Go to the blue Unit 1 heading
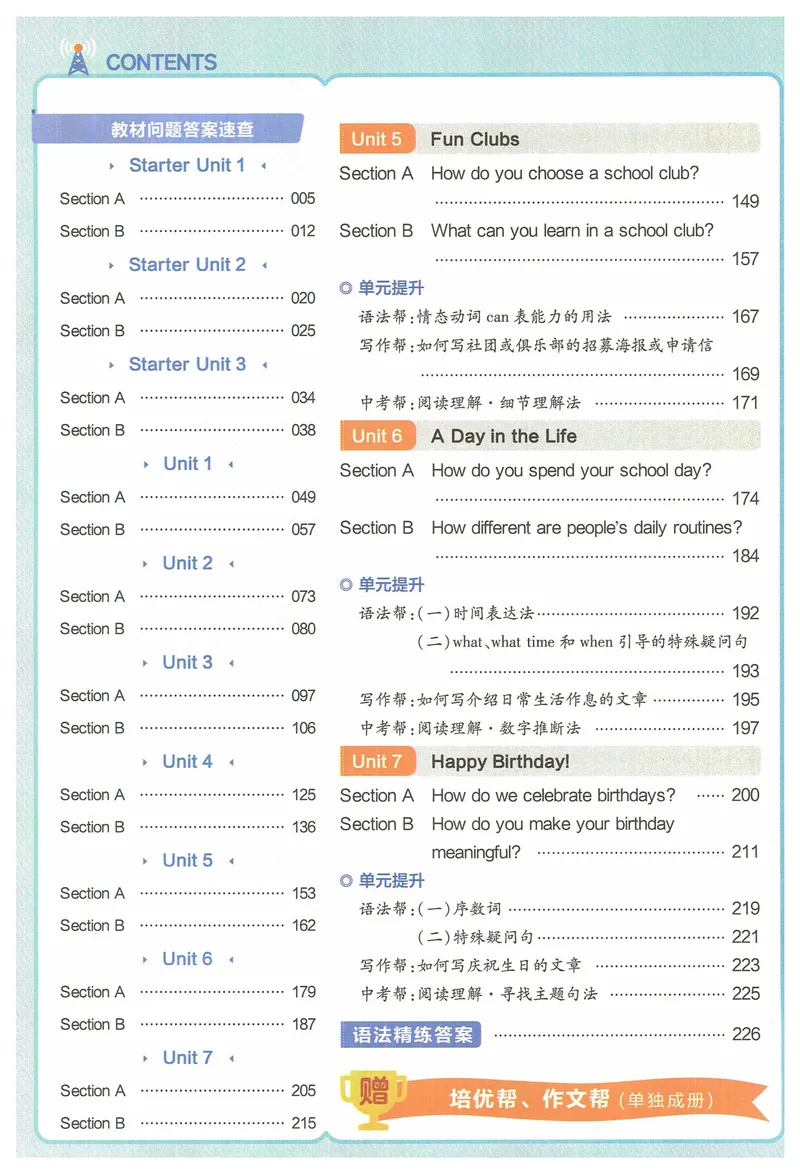 point(187,463)
